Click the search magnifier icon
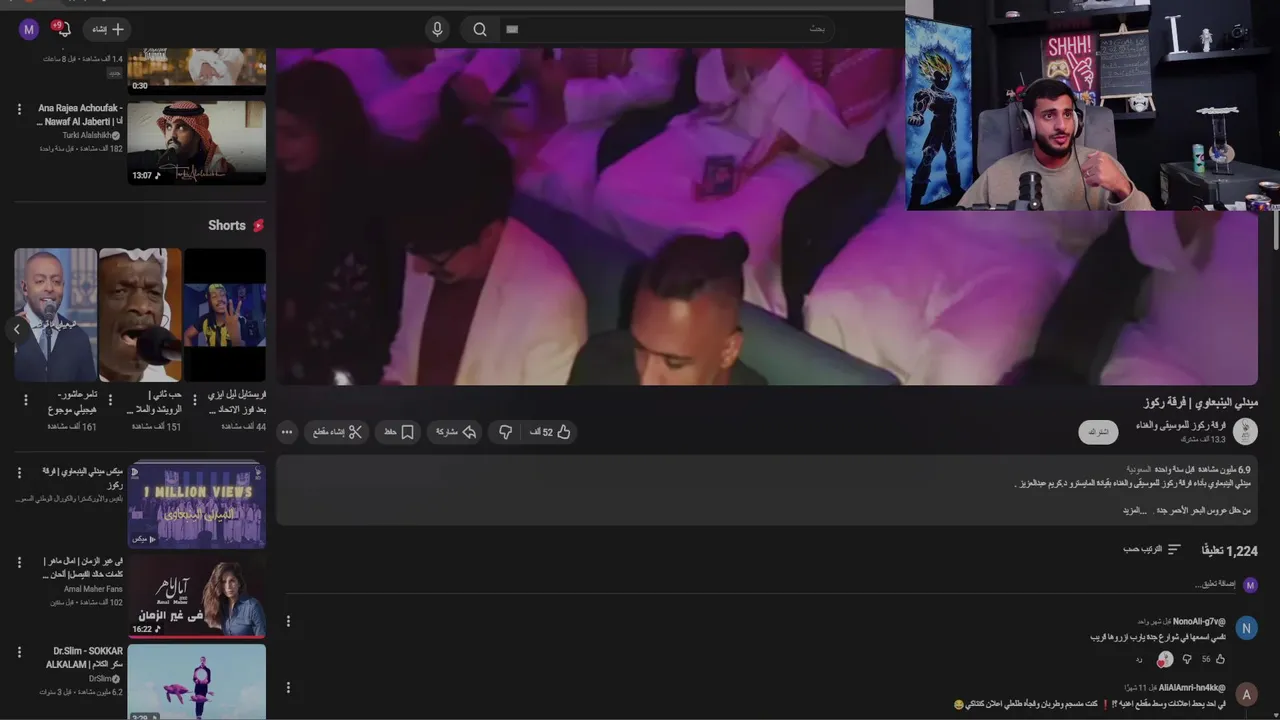The image size is (1280, 720). pos(480,29)
